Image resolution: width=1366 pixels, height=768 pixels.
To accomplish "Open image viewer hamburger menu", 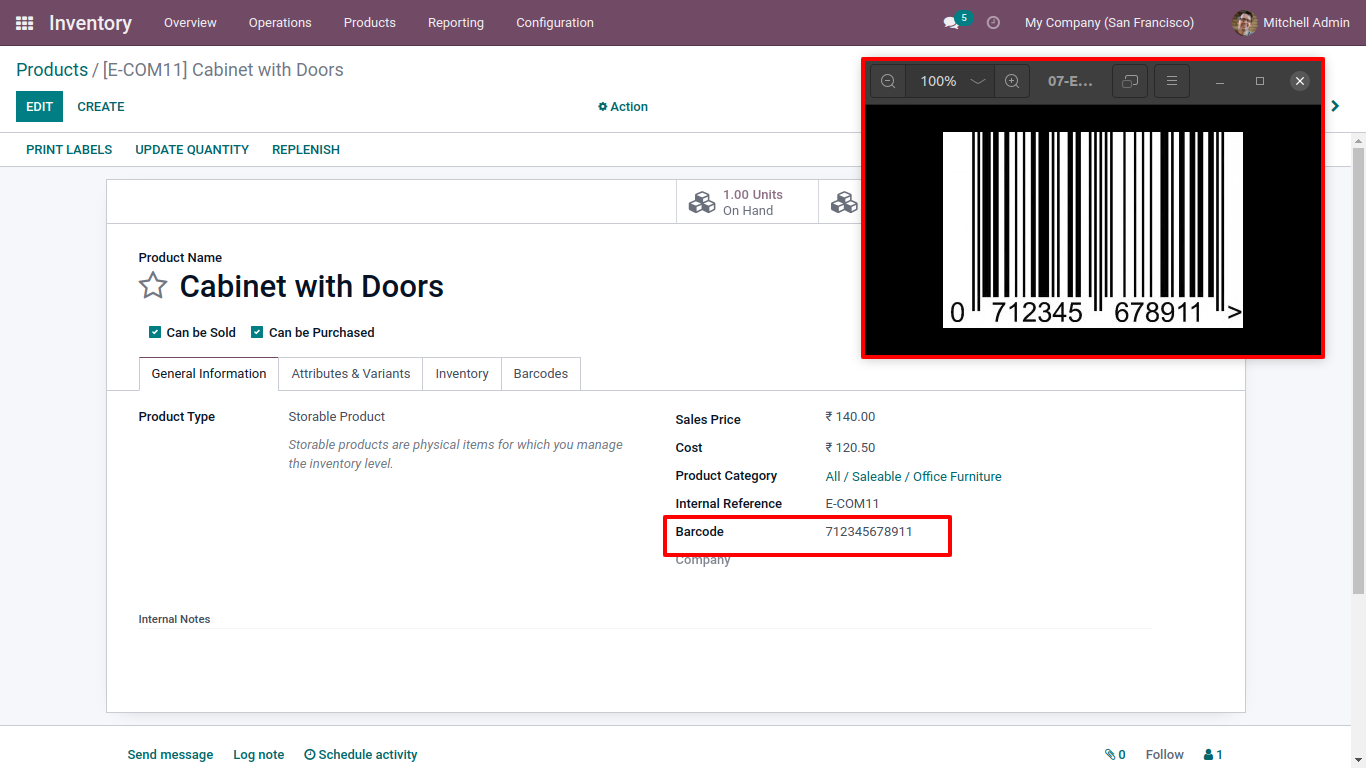I will 1172,81.
